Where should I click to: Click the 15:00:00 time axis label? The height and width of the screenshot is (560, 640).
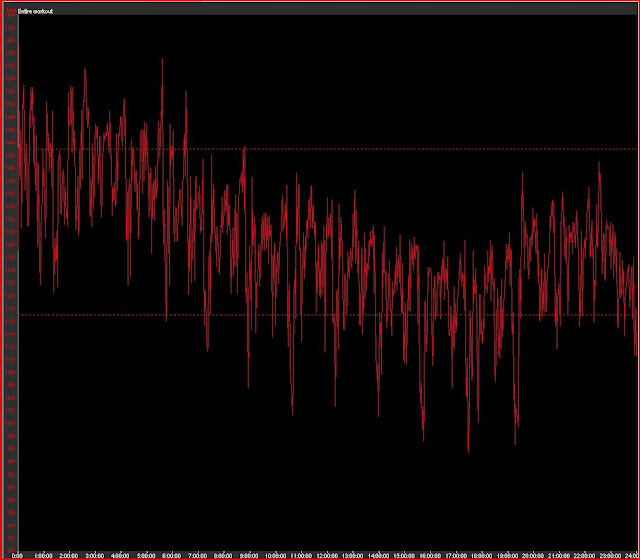click(404, 556)
